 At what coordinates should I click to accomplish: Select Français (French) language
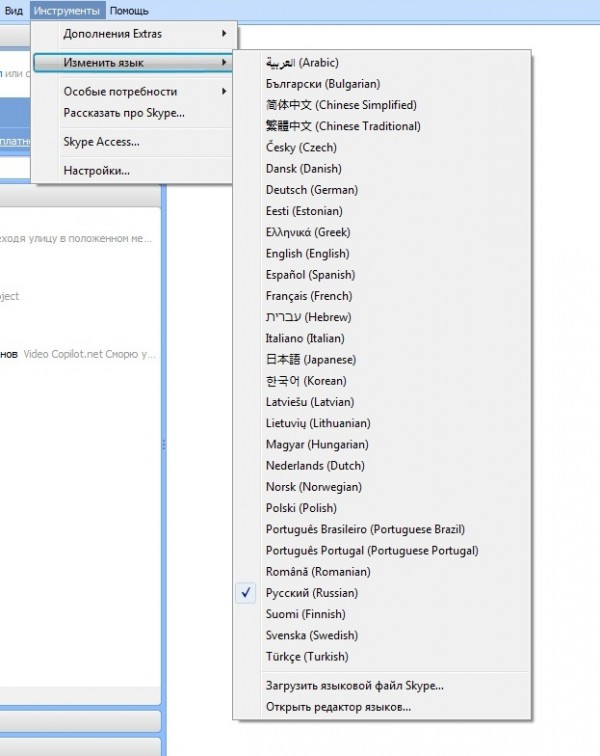point(382,296)
